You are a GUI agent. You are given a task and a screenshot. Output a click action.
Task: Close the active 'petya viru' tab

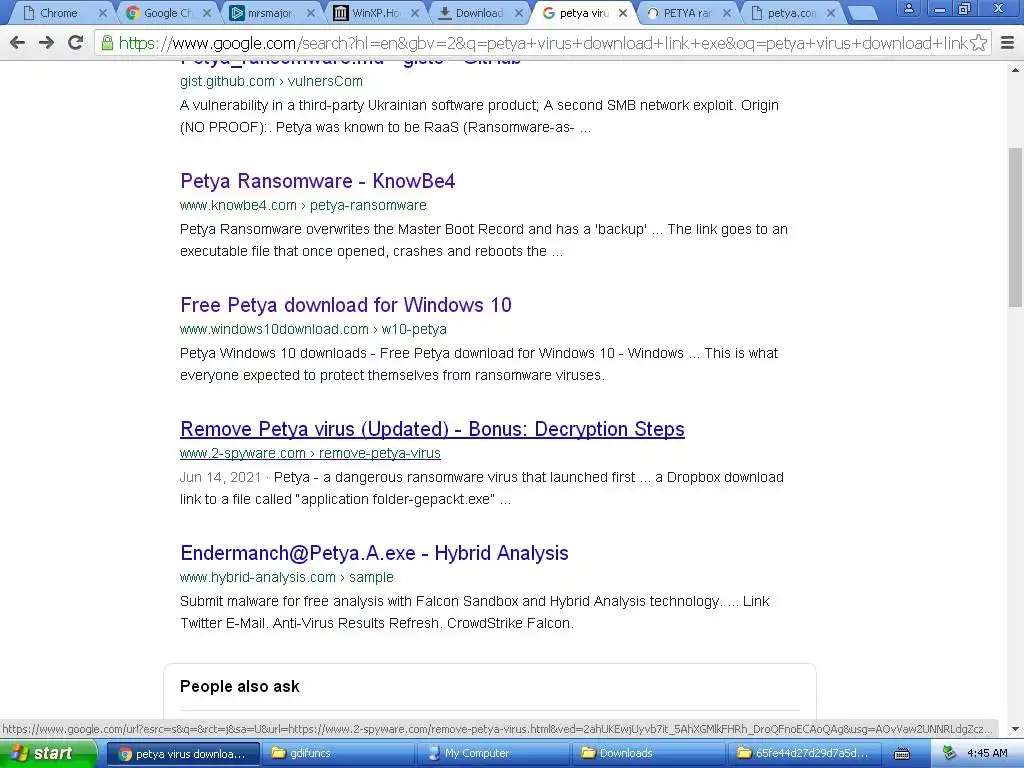coord(623,13)
